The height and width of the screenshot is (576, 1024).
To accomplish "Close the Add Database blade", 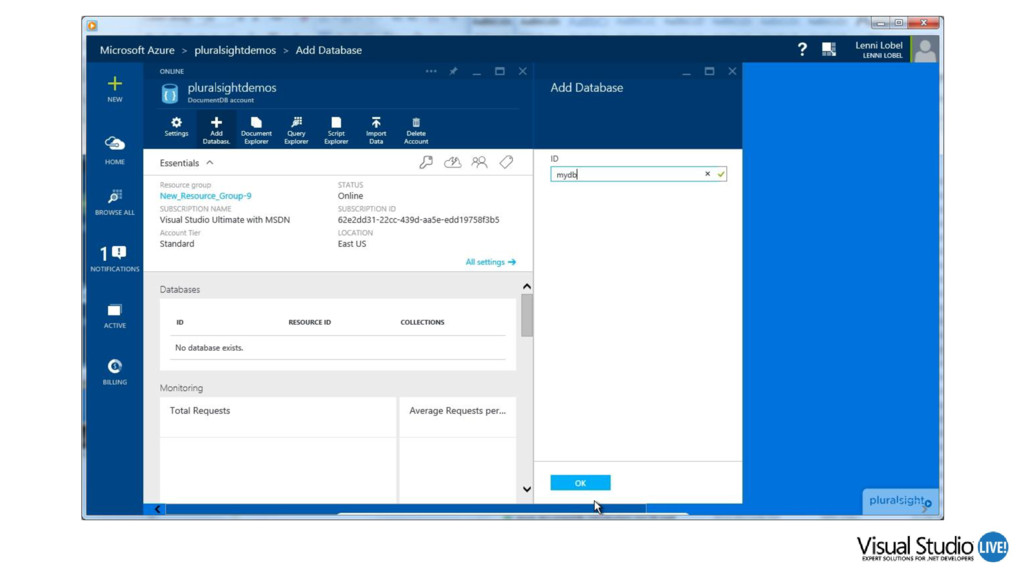I will tap(732, 71).
